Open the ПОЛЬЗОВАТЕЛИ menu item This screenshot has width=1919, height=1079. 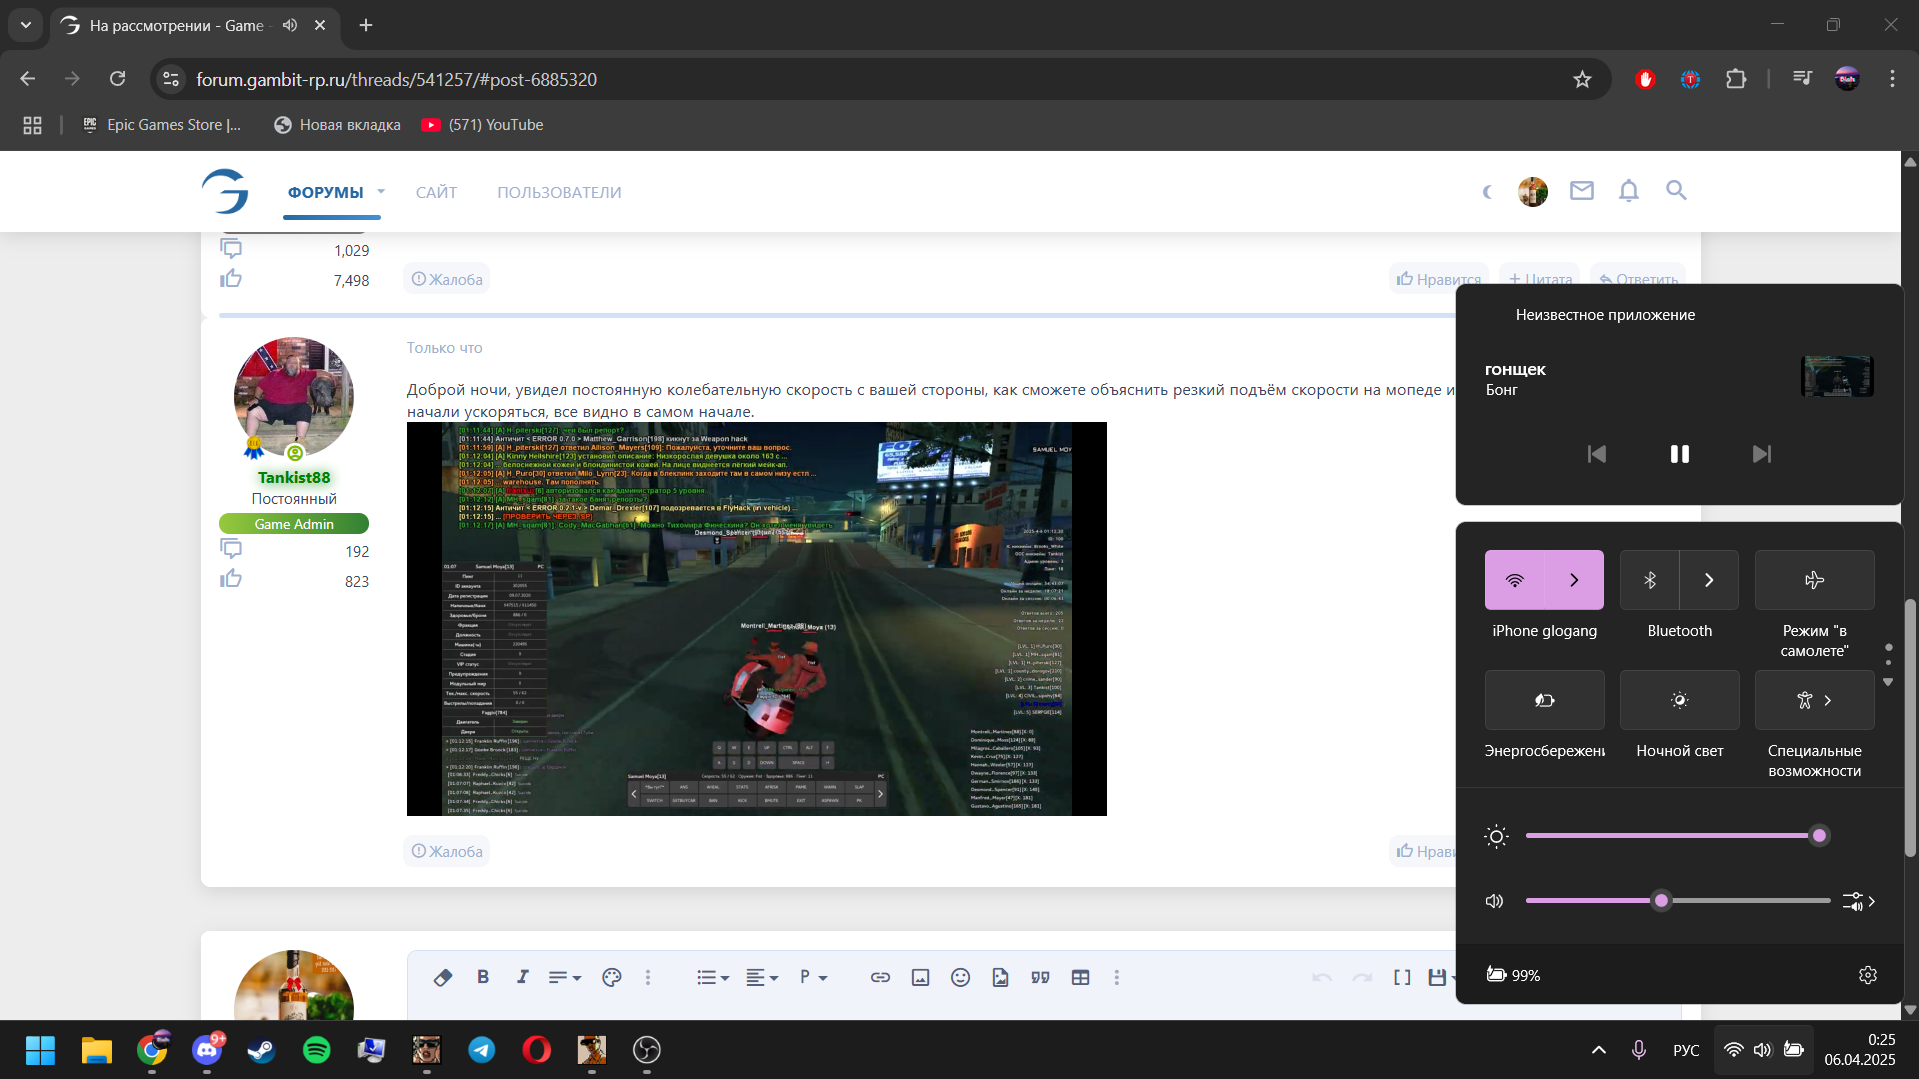point(559,193)
